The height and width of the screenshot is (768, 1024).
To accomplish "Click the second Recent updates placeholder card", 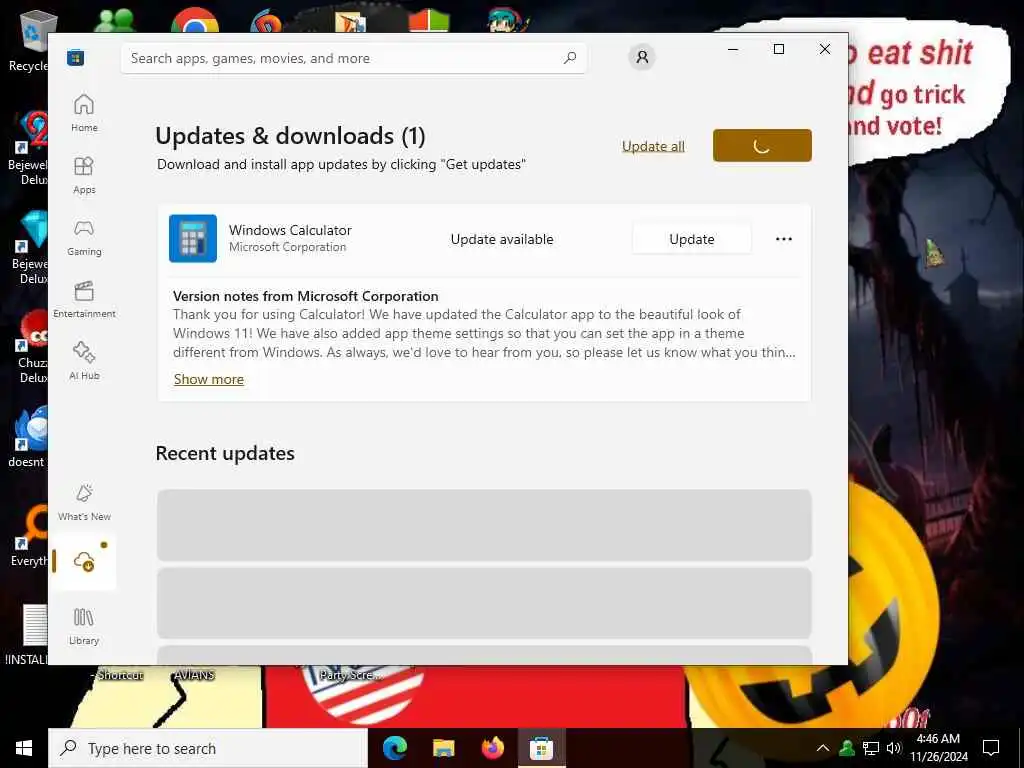I will [x=484, y=603].
